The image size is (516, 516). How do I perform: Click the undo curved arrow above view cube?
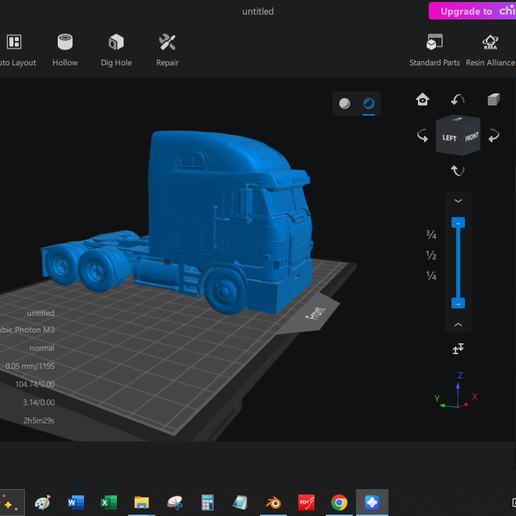pos(458,99)
